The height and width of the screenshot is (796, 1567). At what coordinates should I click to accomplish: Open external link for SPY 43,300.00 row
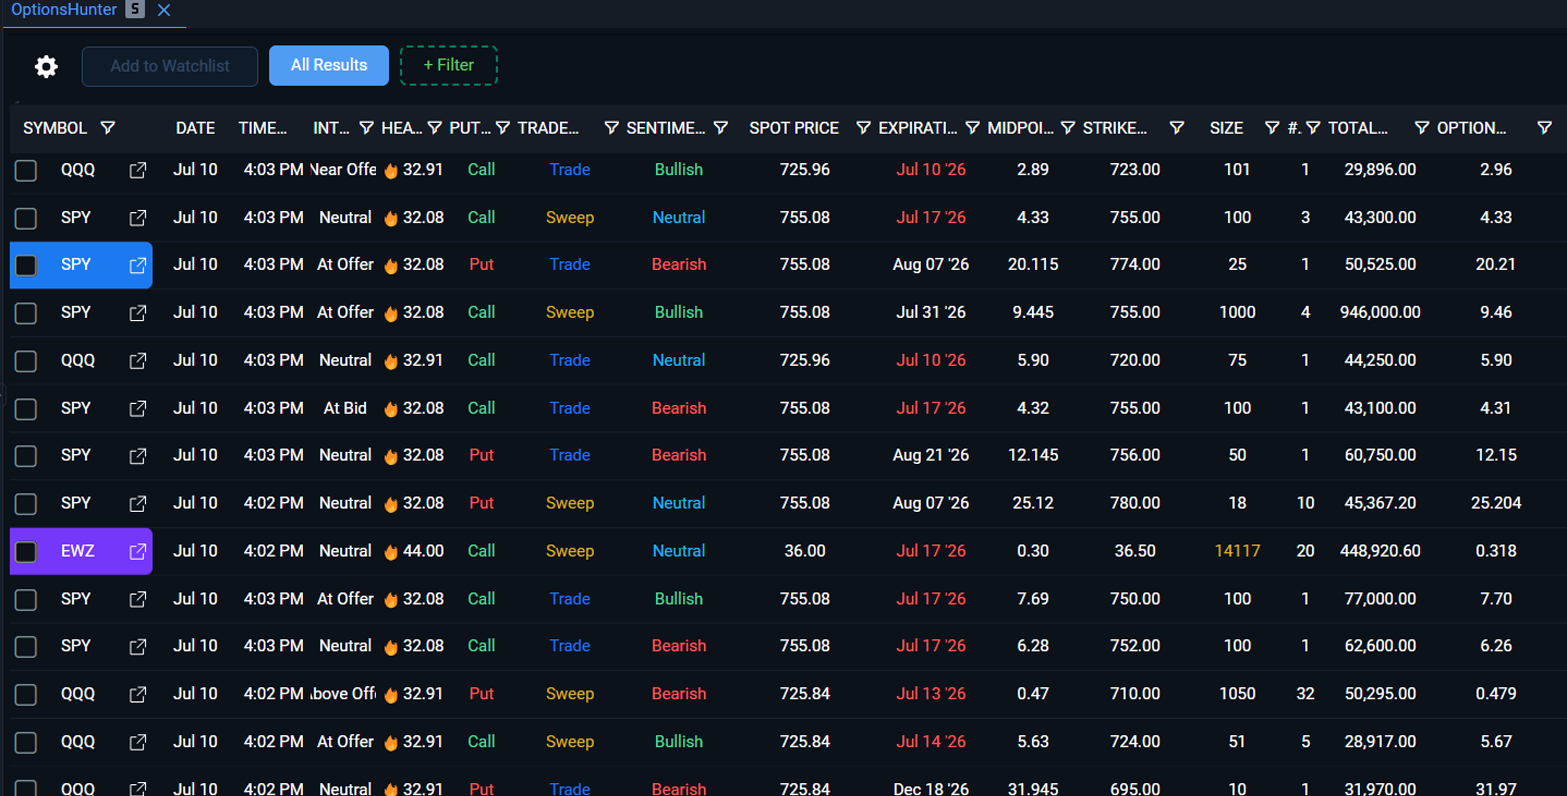tap(138, 218)
